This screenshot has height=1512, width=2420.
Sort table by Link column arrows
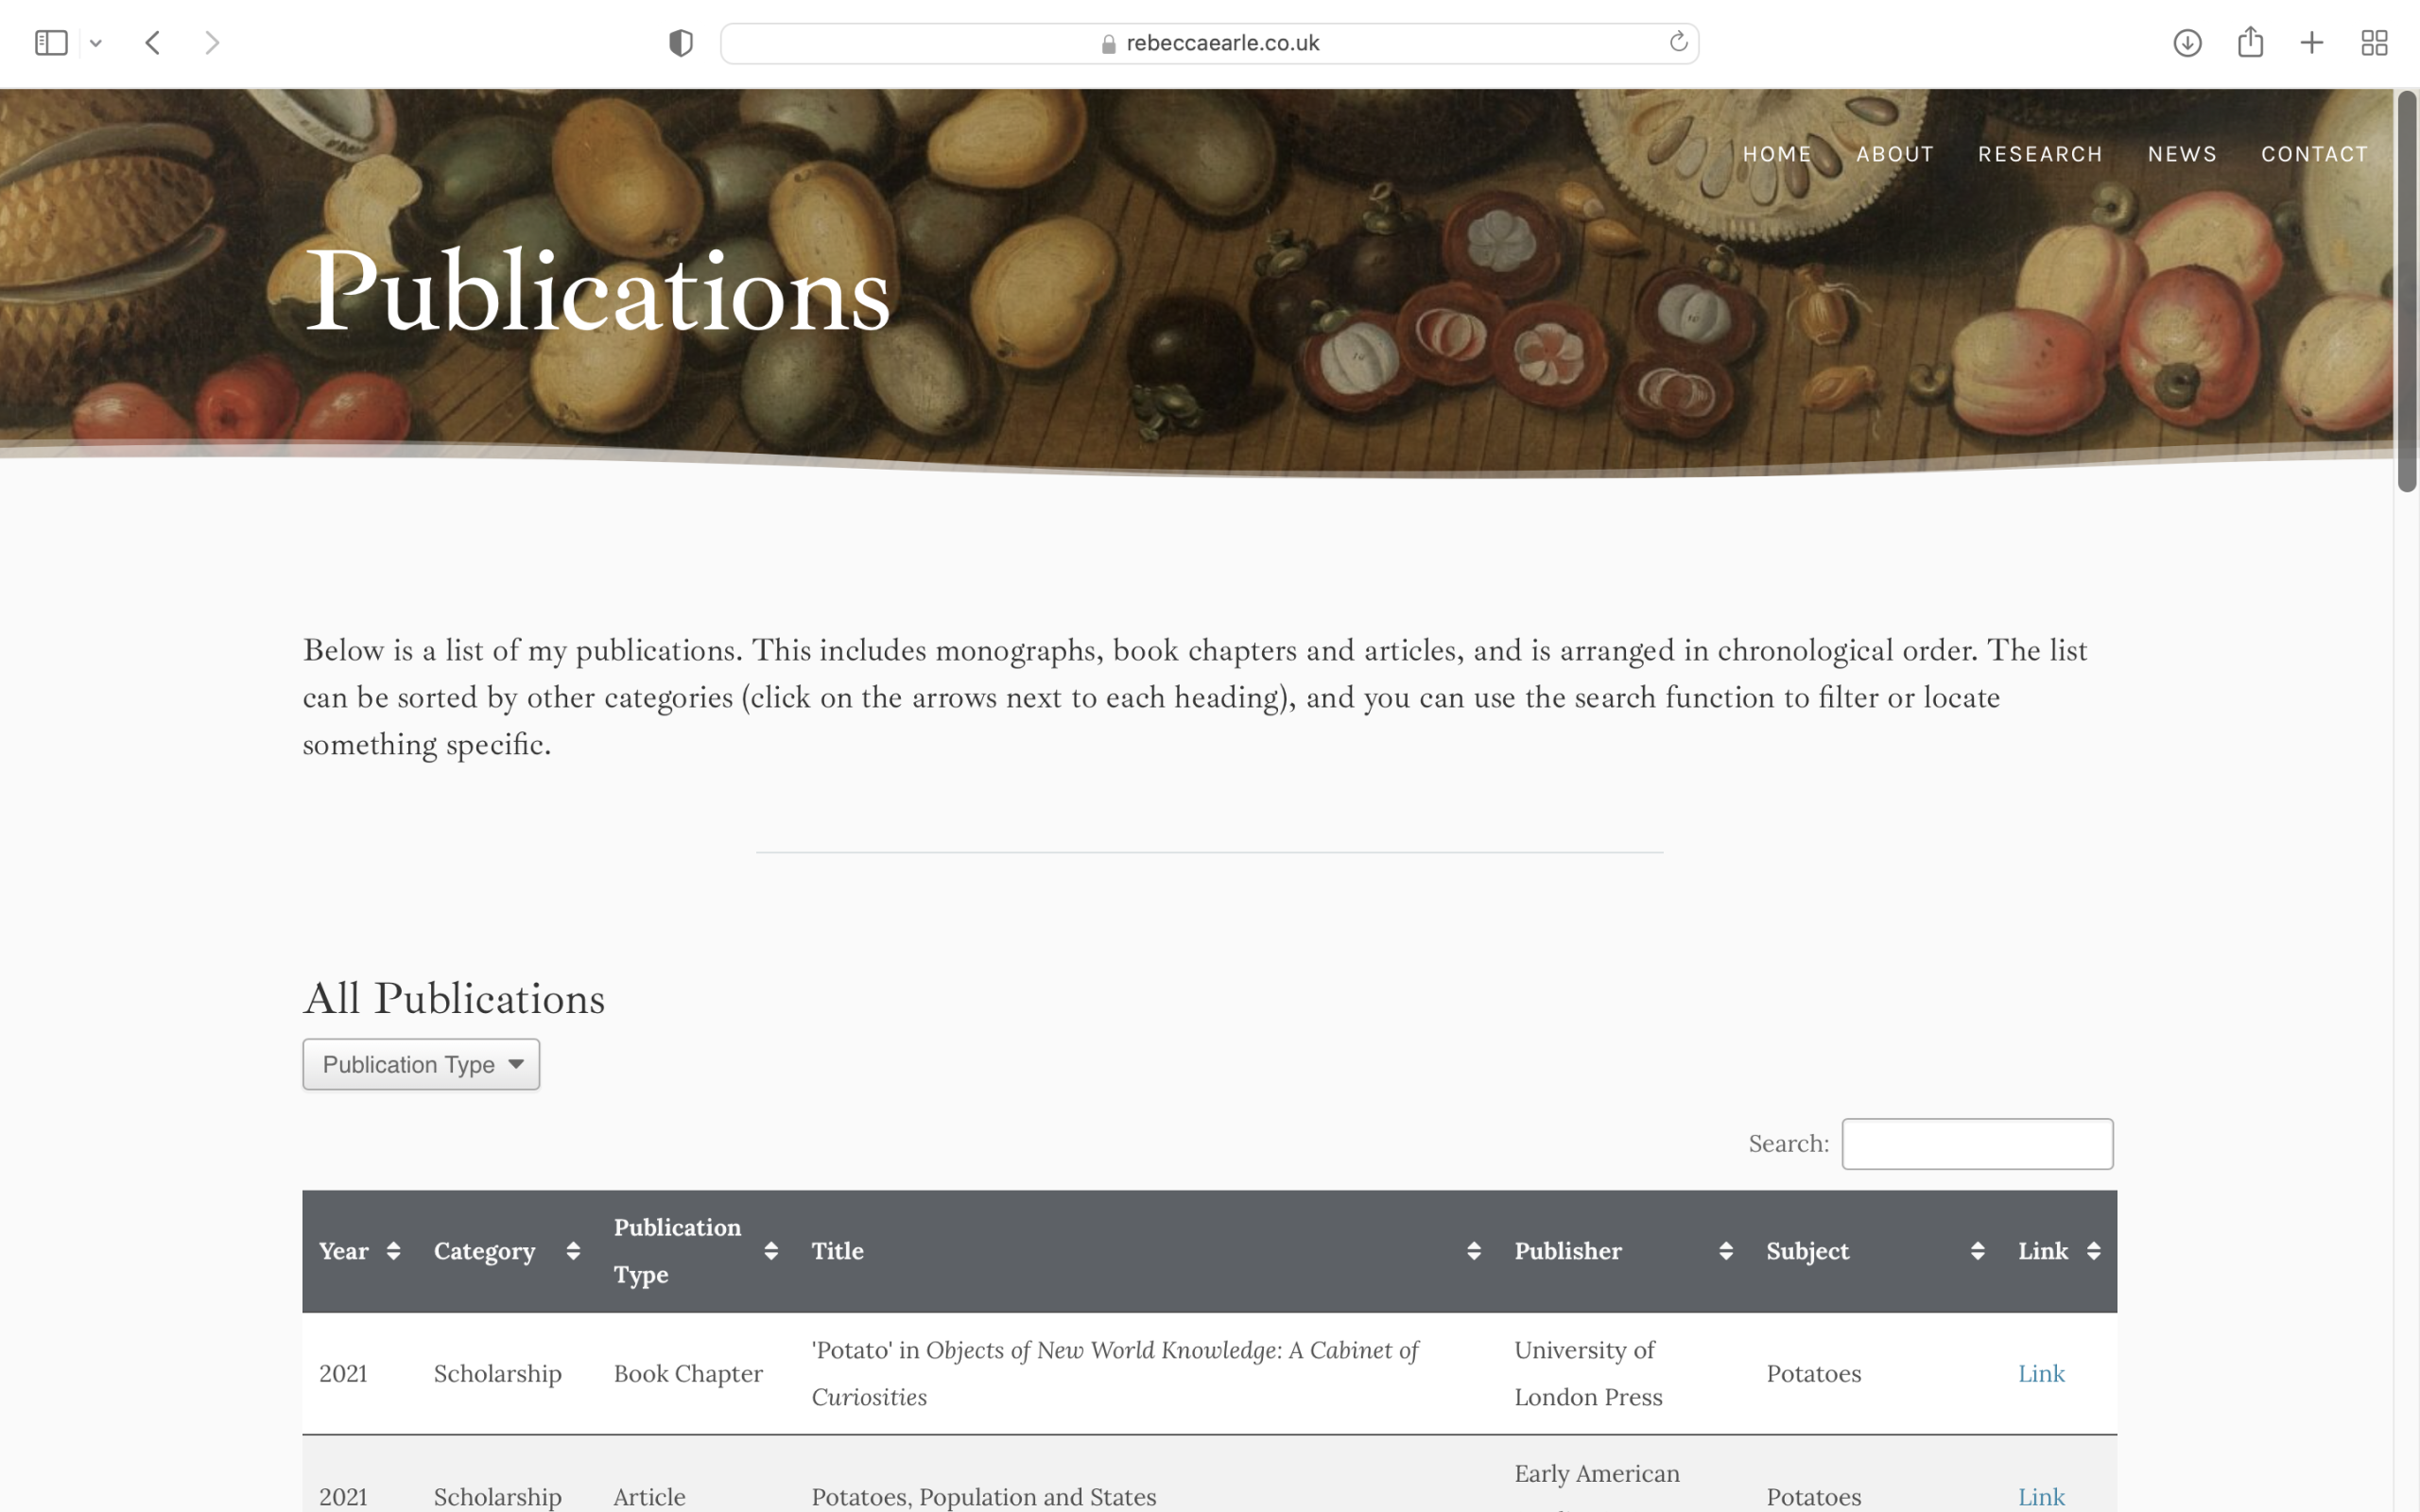tap(2094, 1251)
